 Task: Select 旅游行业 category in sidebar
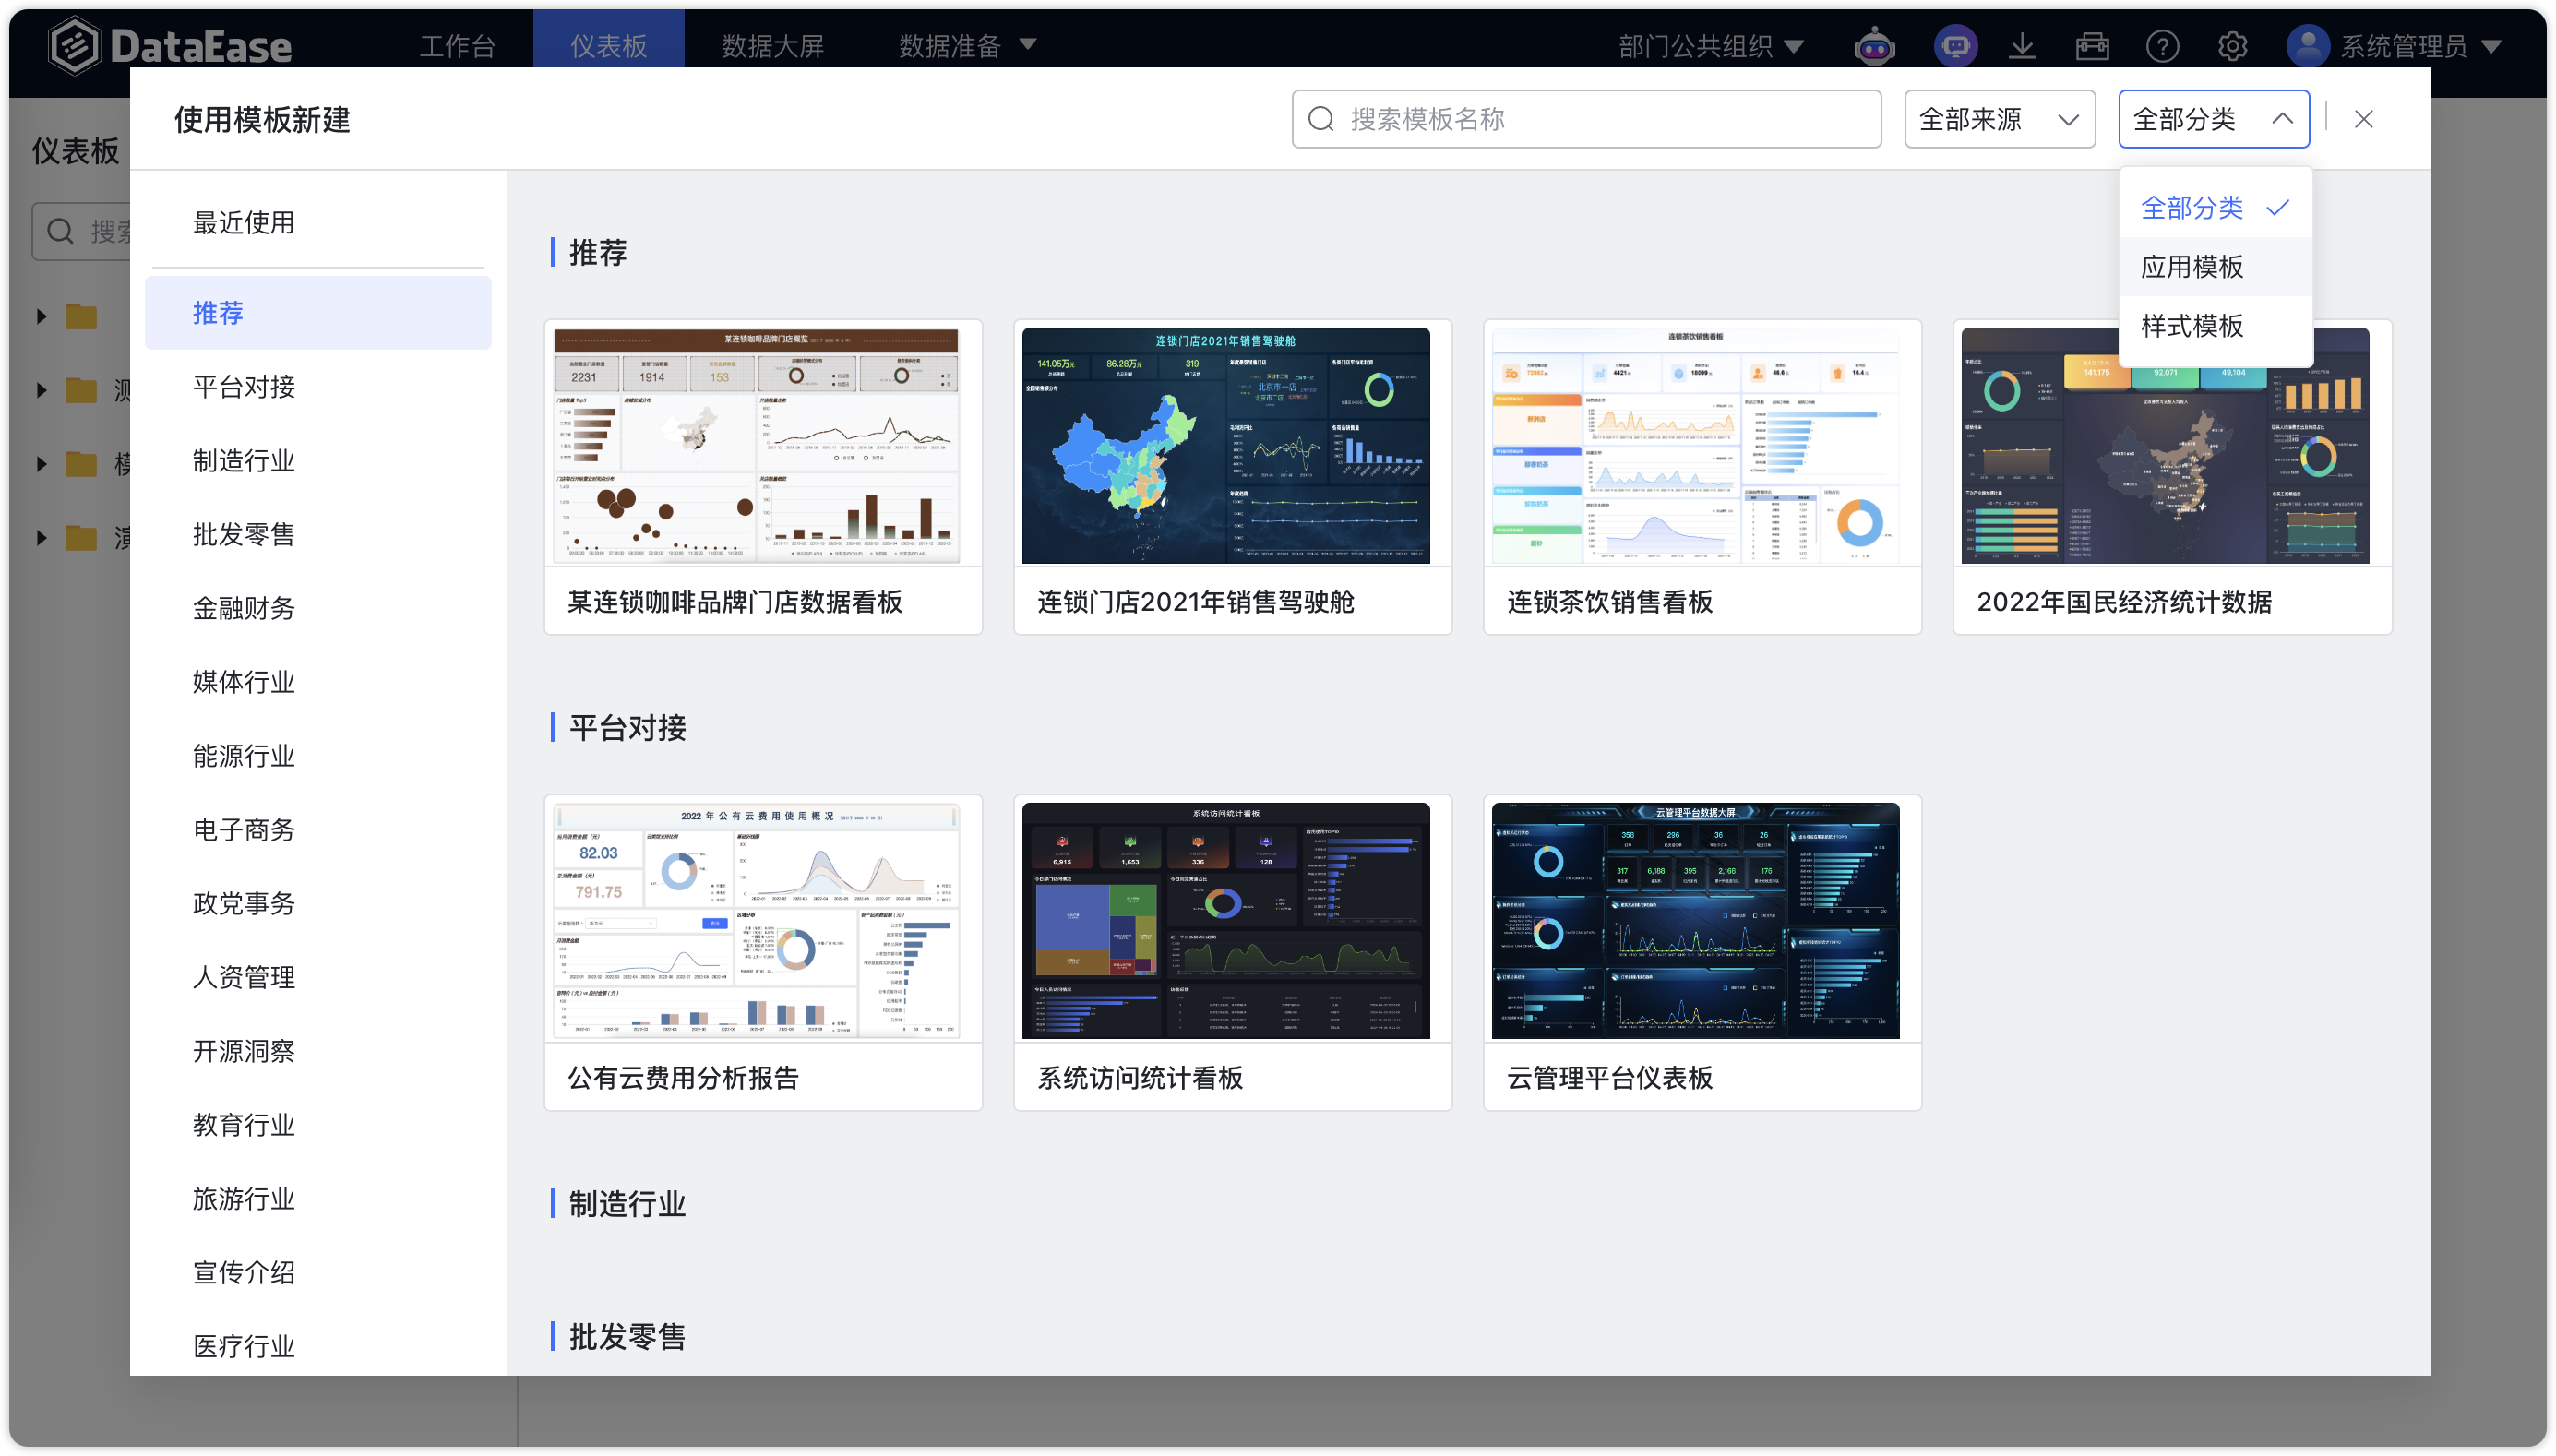coord(318,1199)
